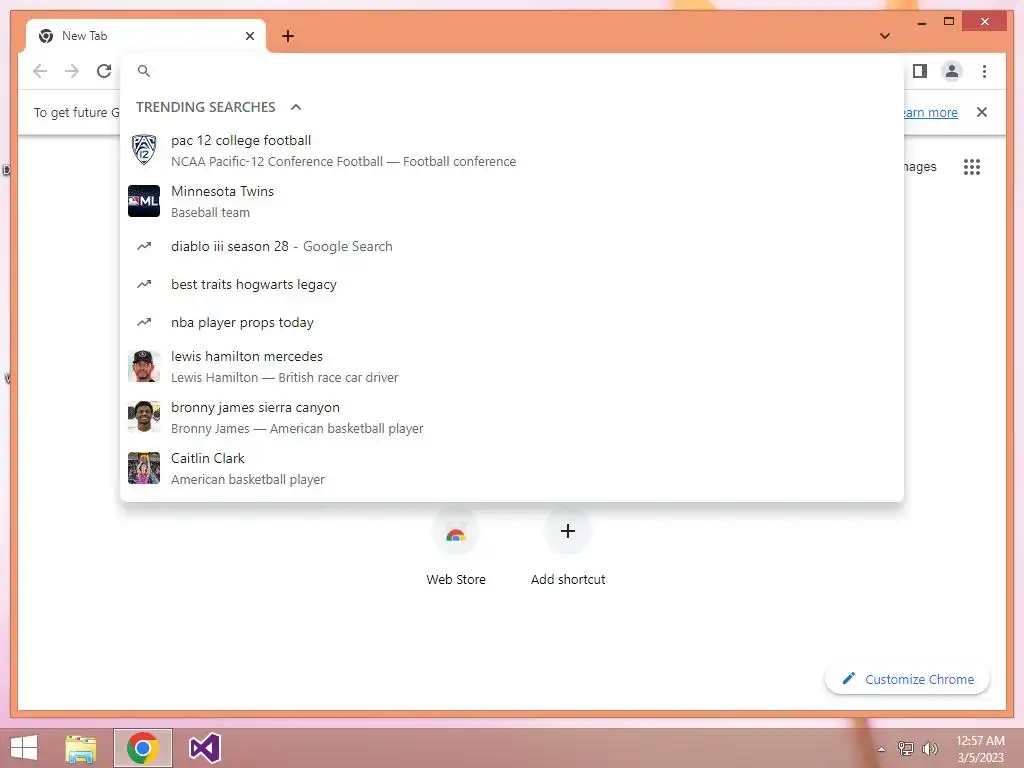Click the Bronny James photo thumbnail
Viewport: 1024px width, 768px height.
click(x=144, y=417)
